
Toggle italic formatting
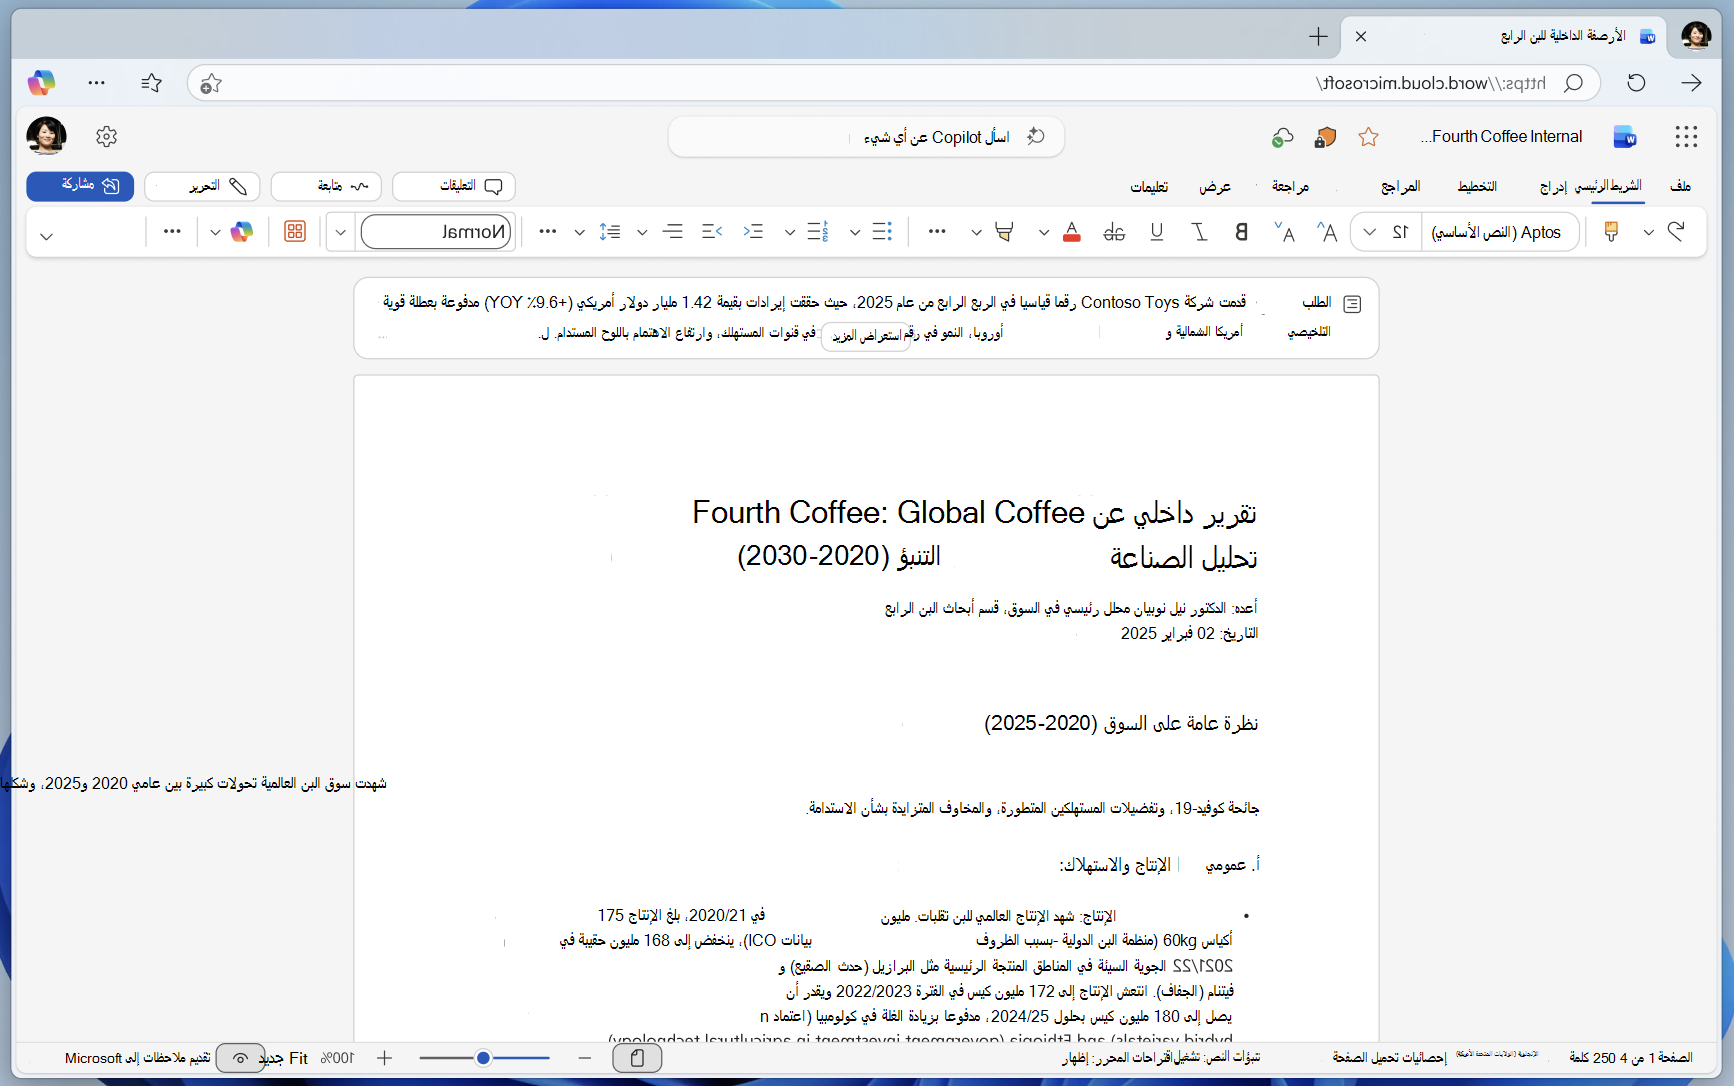[1199, 232]
